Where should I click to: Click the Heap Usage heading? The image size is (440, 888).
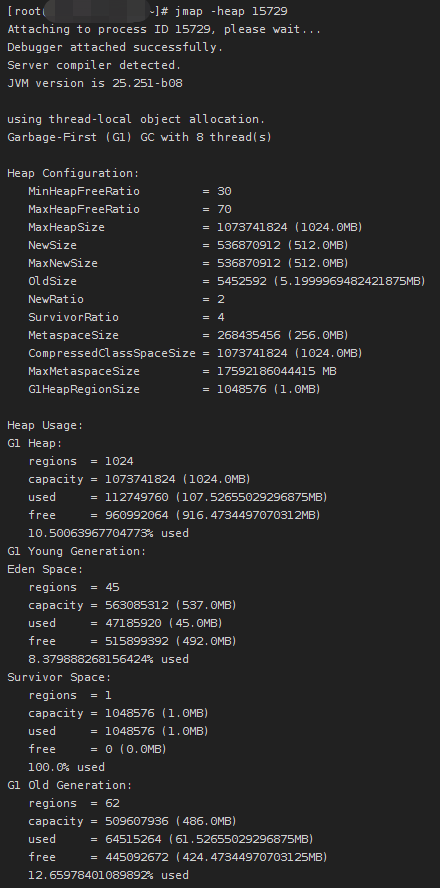pos(45,425)
